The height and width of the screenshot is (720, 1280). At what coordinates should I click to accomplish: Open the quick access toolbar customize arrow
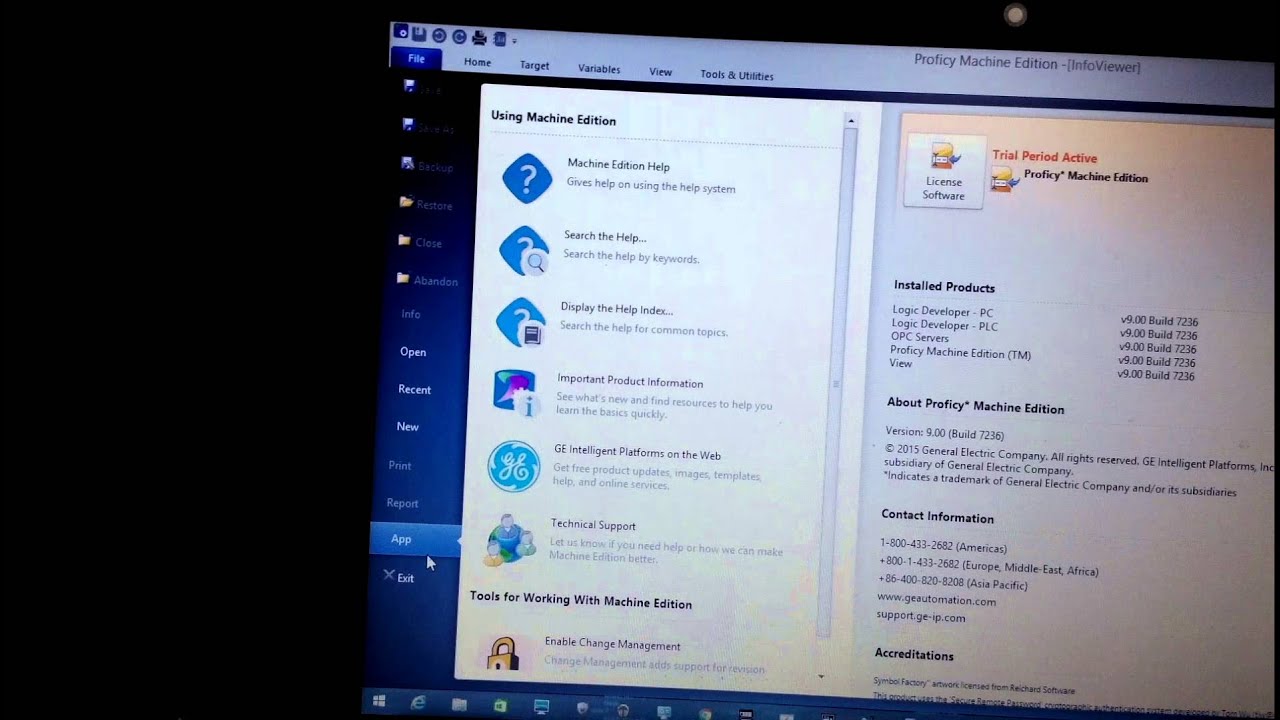514,41
